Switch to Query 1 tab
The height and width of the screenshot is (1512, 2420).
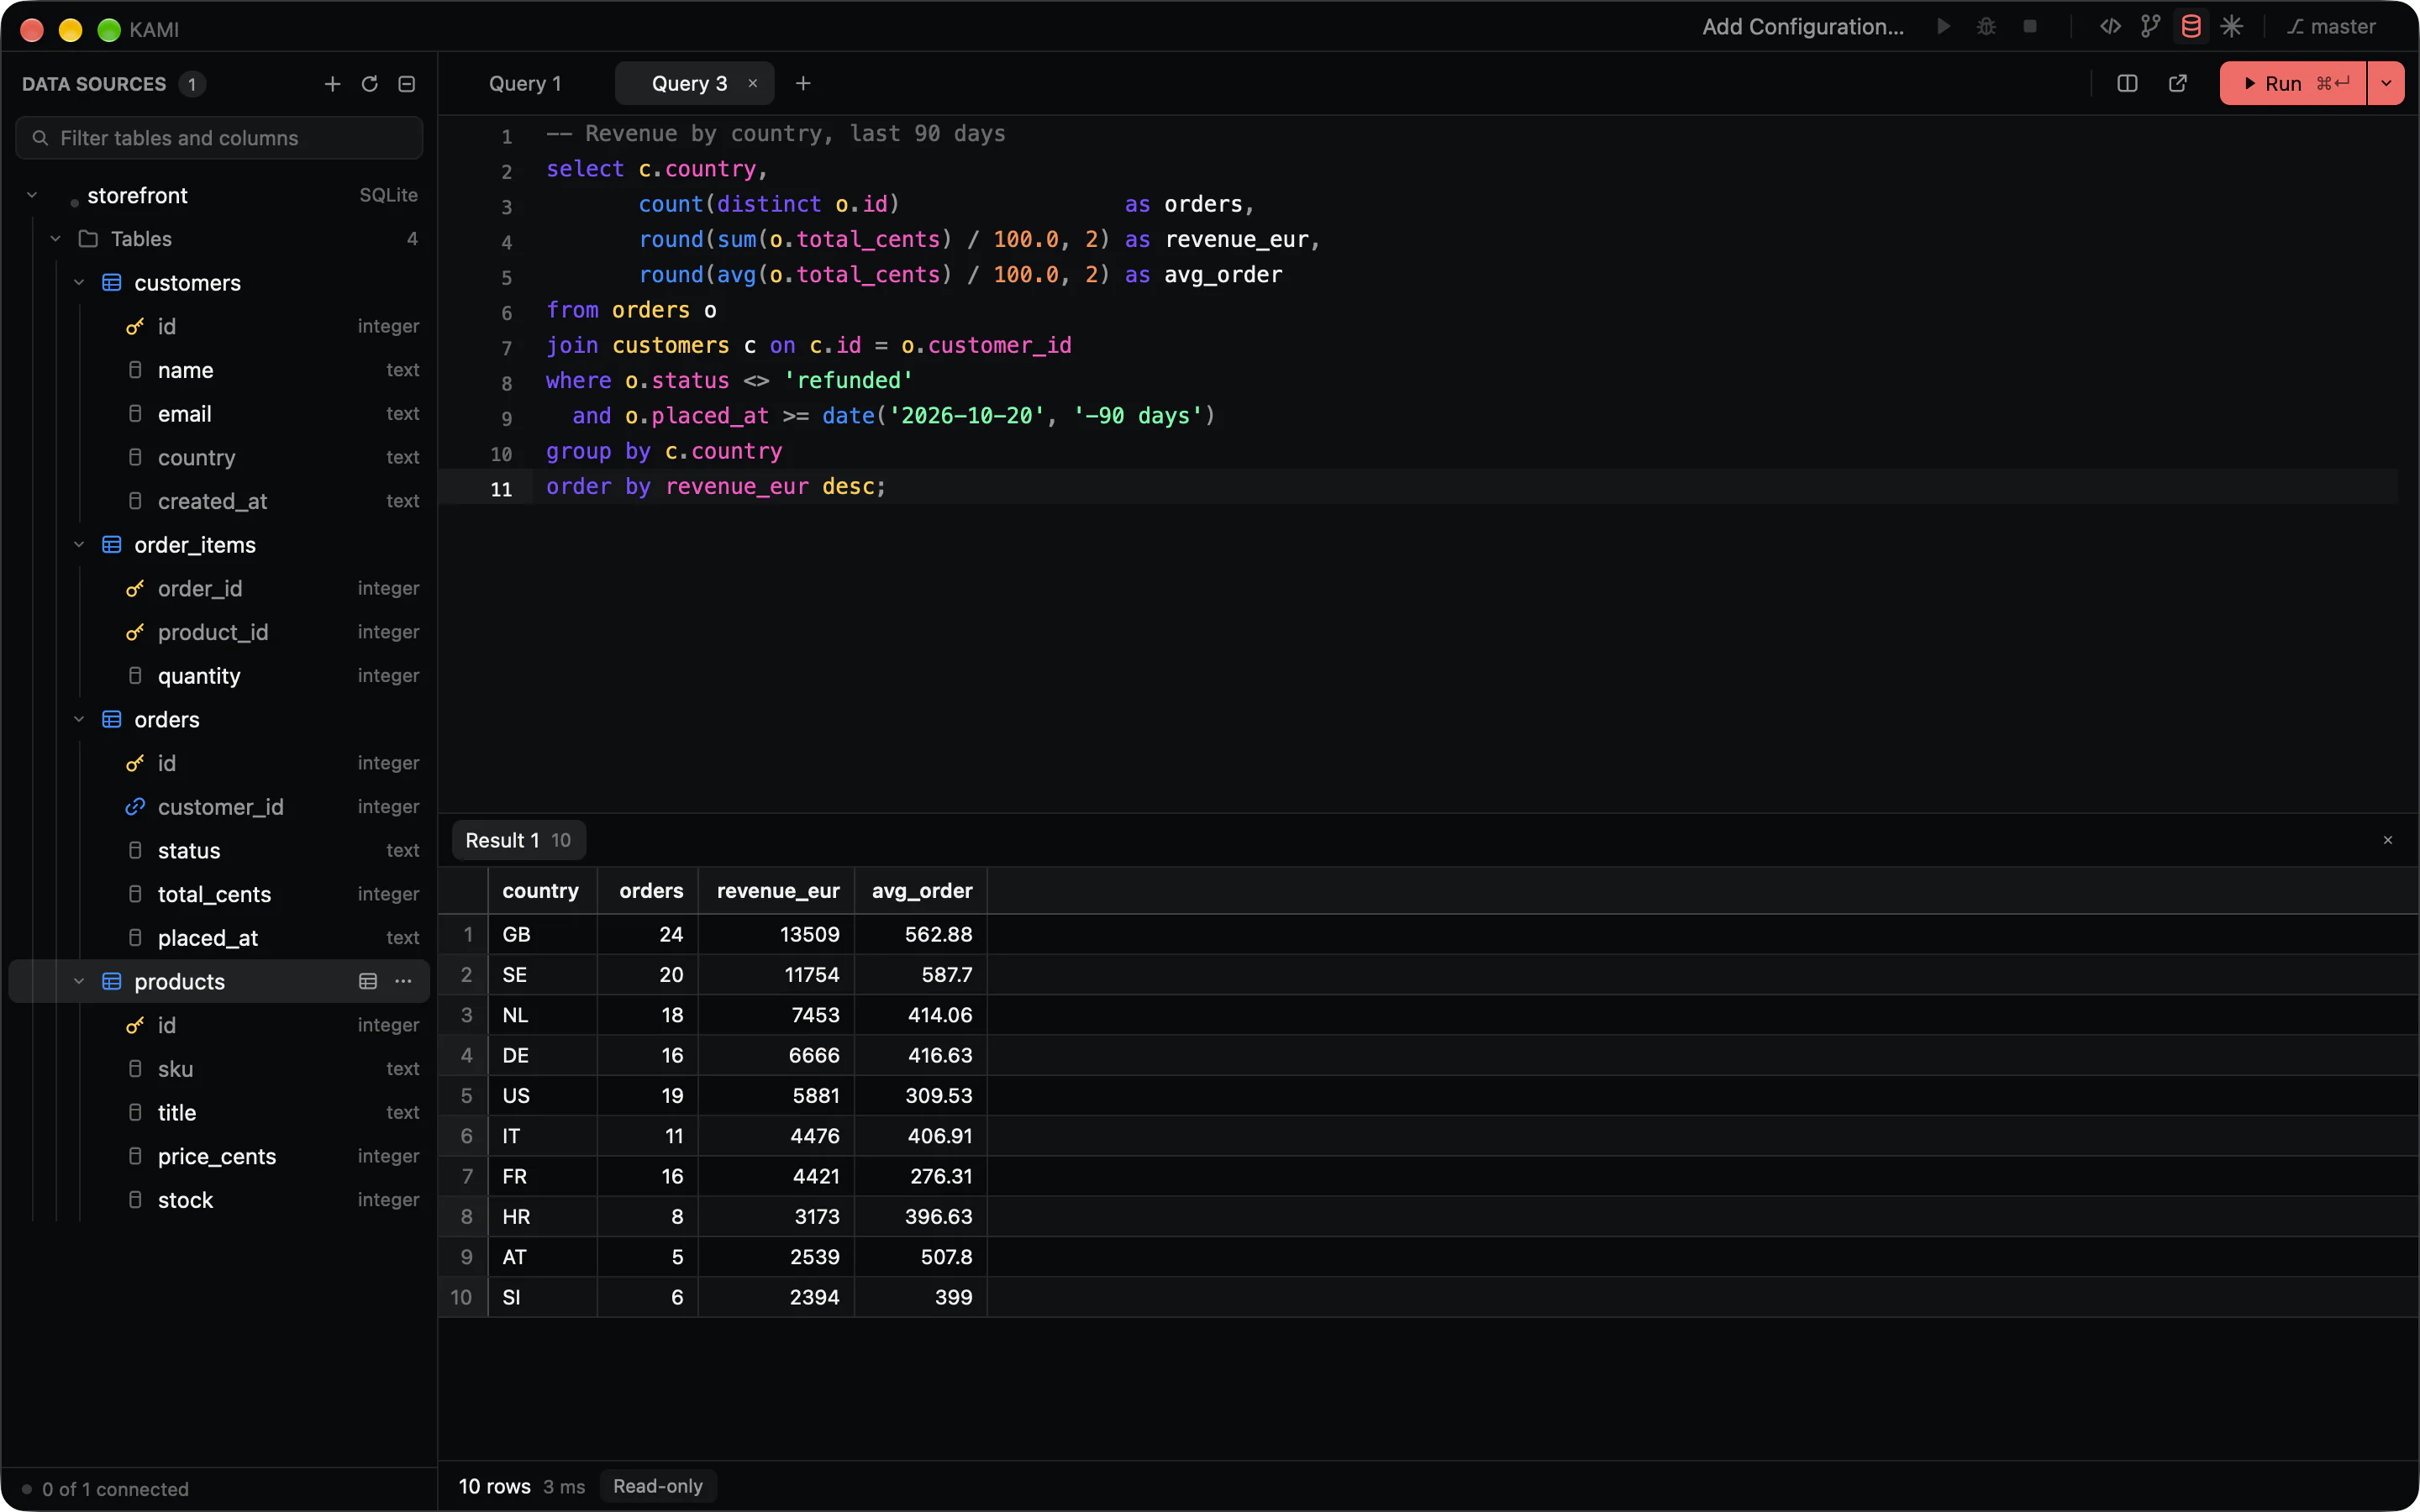525,84
